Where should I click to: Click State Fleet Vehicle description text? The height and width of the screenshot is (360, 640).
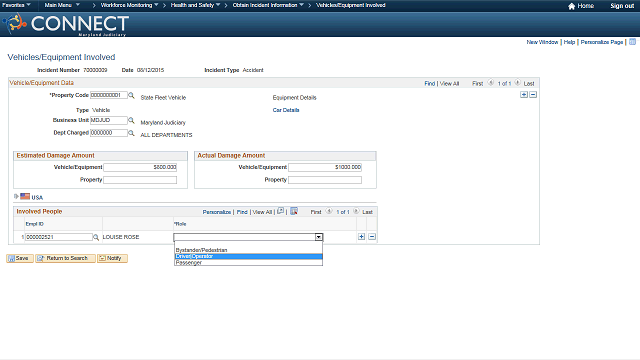click(163, 98)
